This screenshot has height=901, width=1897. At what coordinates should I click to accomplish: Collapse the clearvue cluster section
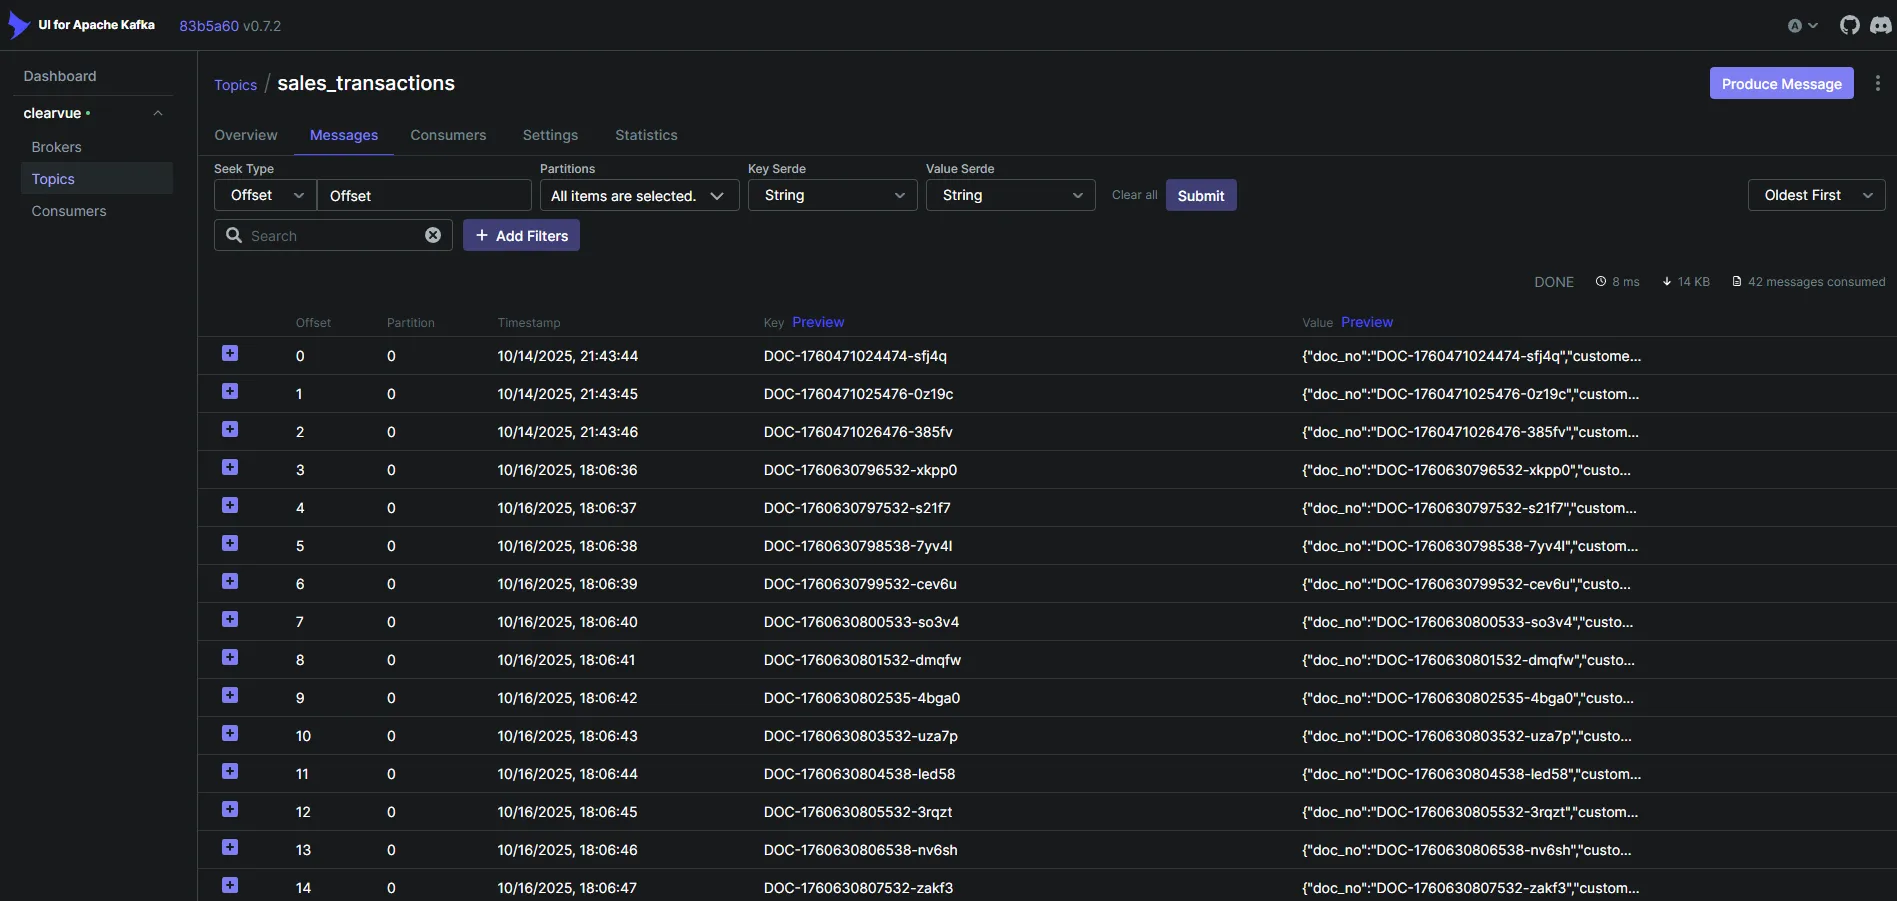pyautogui.click(x=158, y=113)
